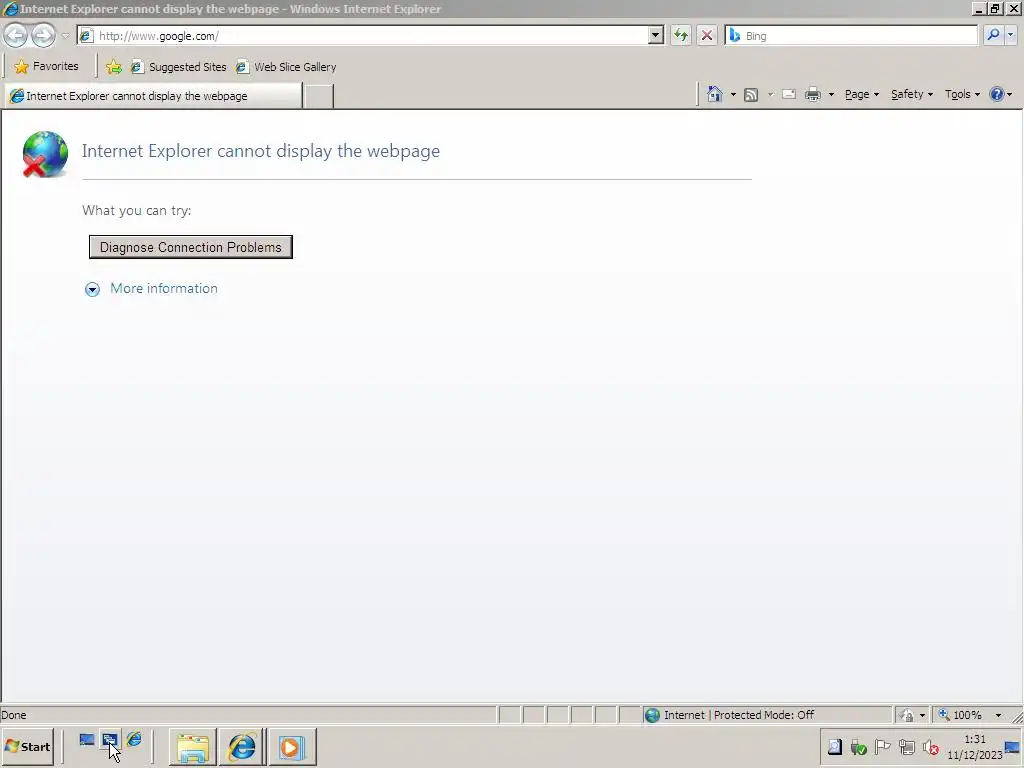Expand the zoom level dropdown arrow
The width and height of the screenshot is (1024, 768).
click(998, 715)
